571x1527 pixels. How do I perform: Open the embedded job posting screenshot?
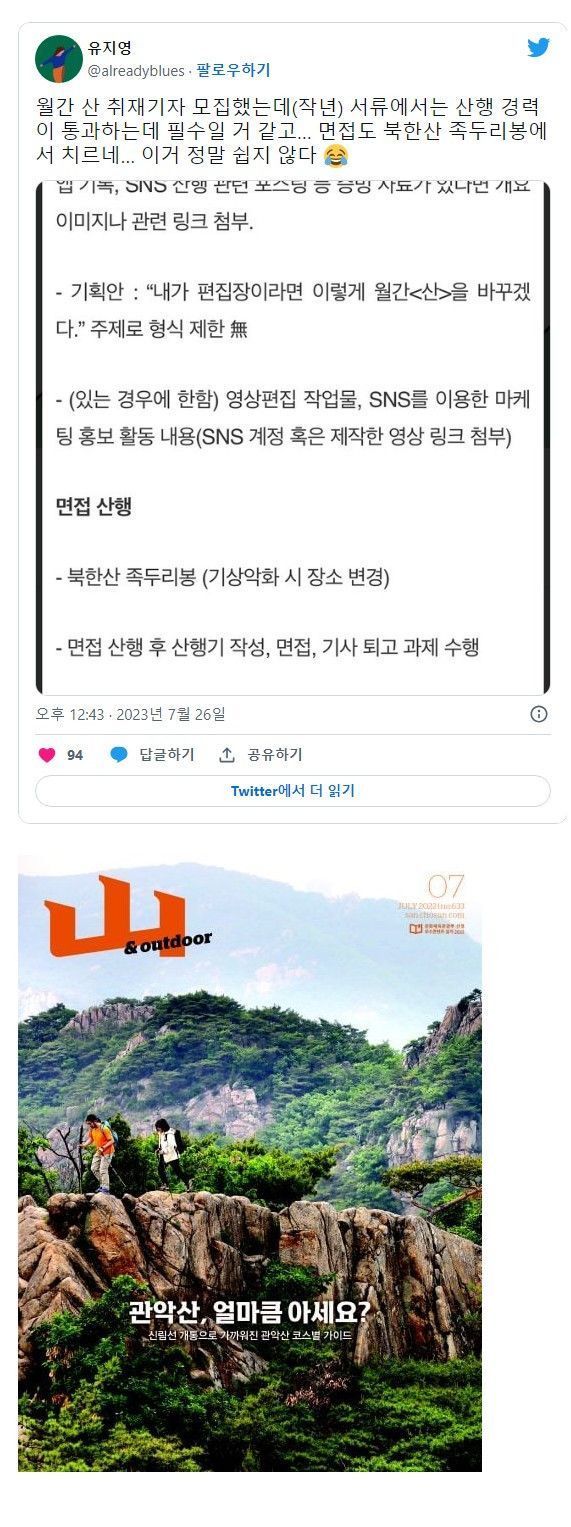pyautogui.click(x=293, y=438)
